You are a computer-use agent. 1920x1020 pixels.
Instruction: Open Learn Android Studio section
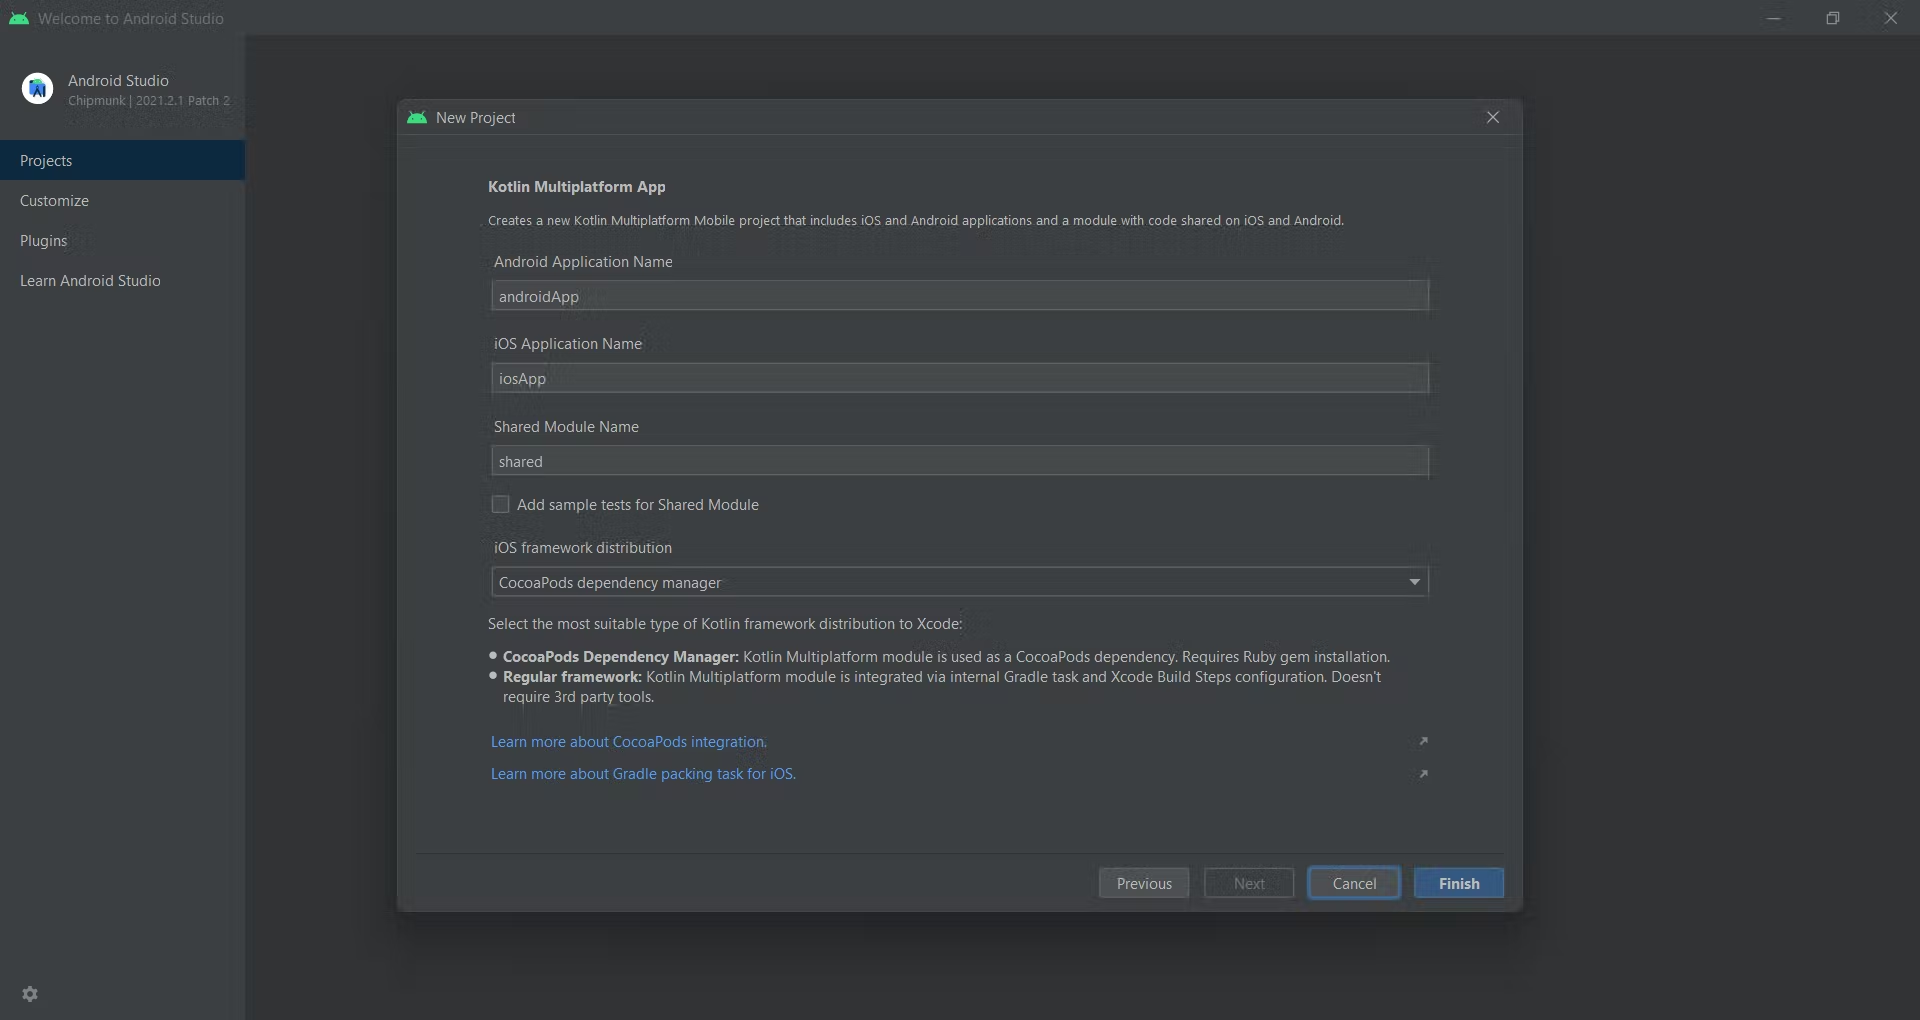[122, 280]
